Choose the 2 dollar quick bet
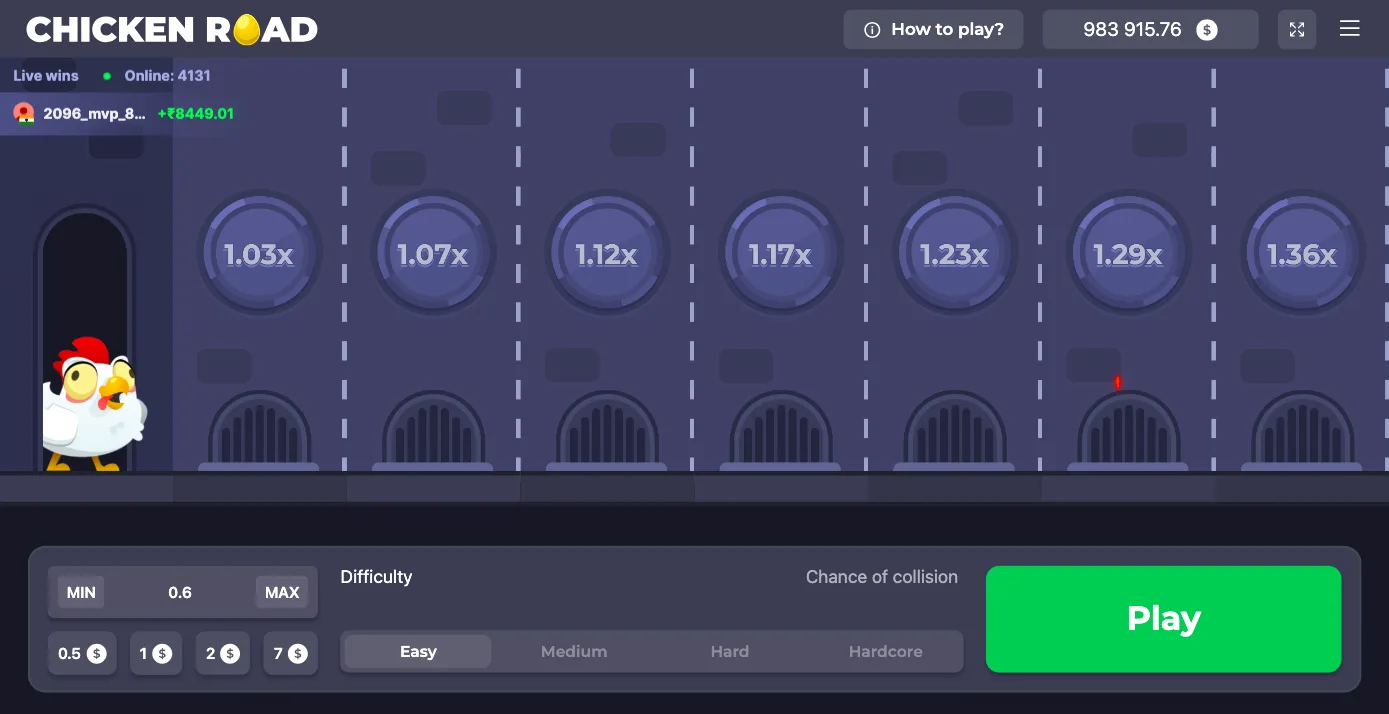The height and width of the screenshot is (714, 1389). tap(223, 654)
